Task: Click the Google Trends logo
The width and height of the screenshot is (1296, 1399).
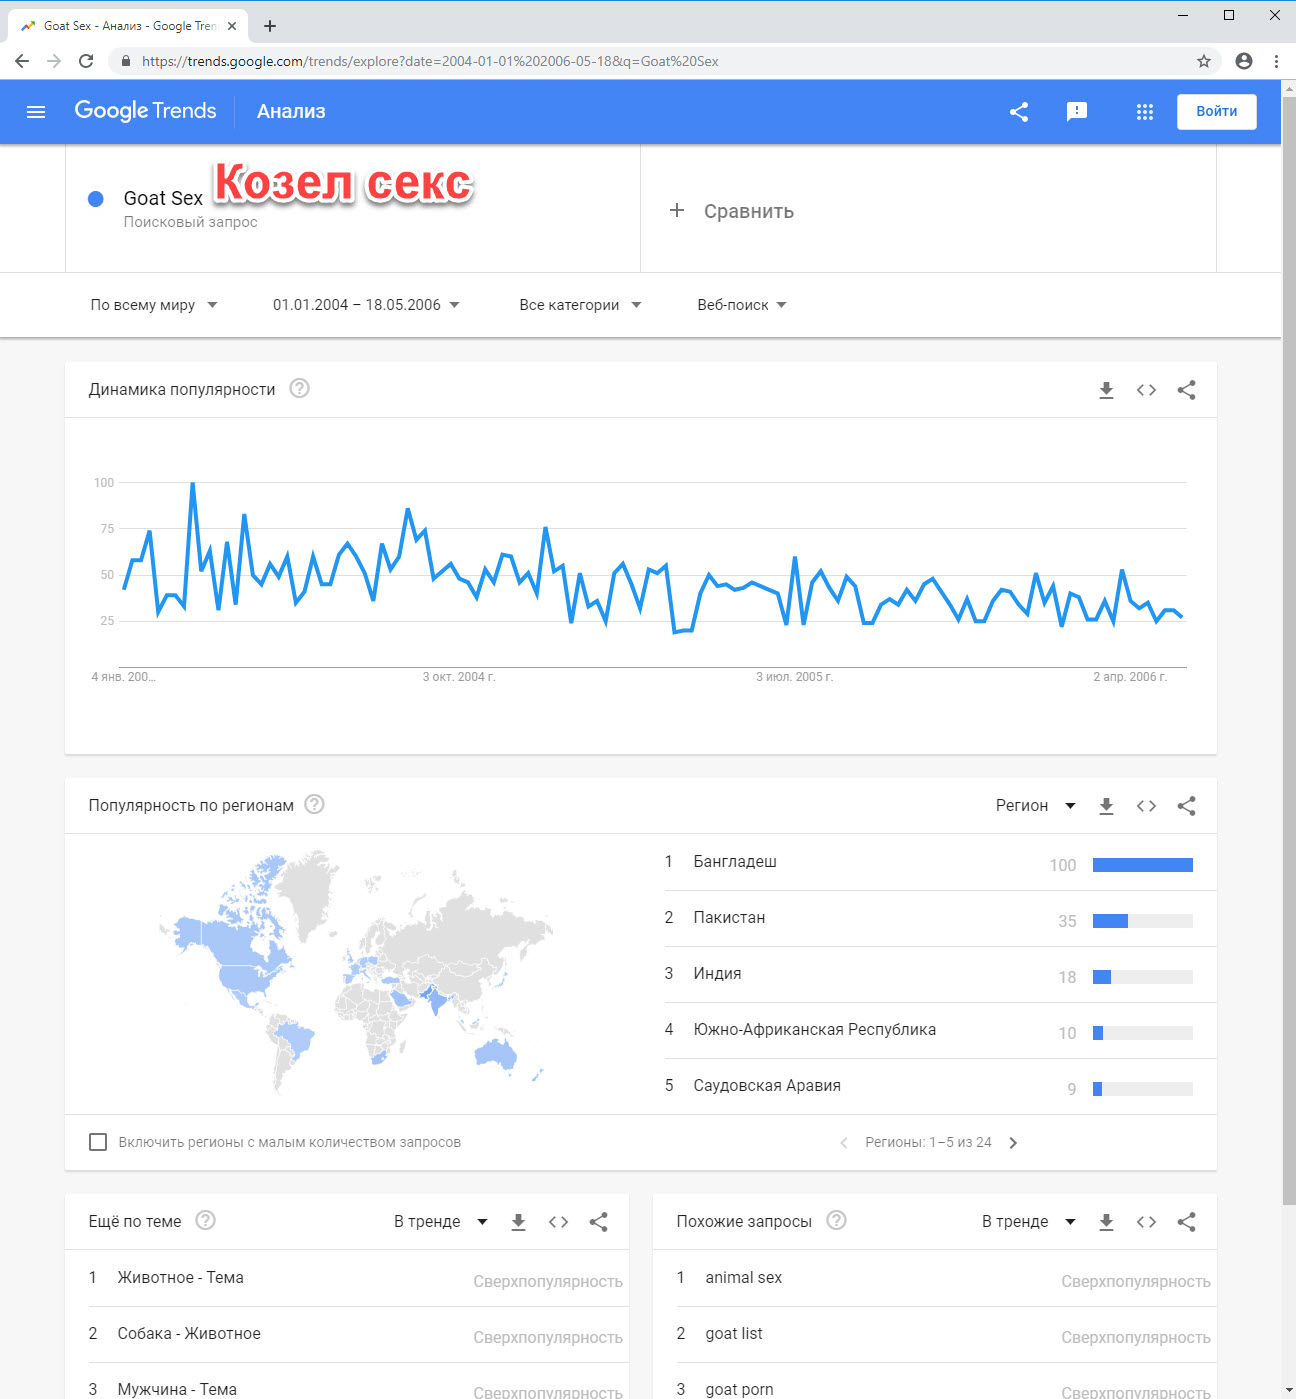Action: pyautogui.click(x=145, y=111)
